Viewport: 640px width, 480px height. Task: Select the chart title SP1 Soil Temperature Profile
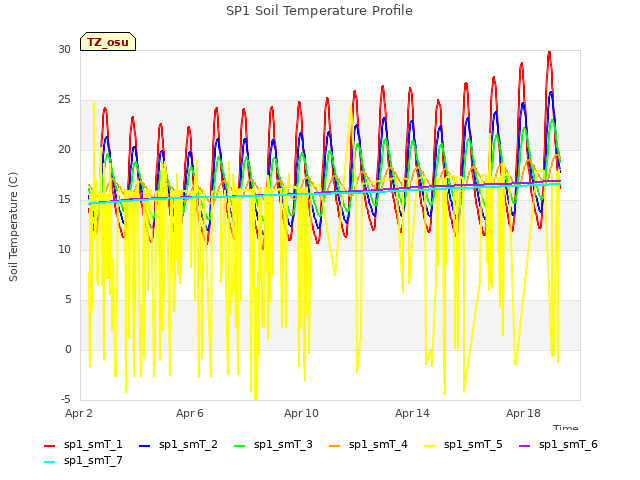pos(319,11)
